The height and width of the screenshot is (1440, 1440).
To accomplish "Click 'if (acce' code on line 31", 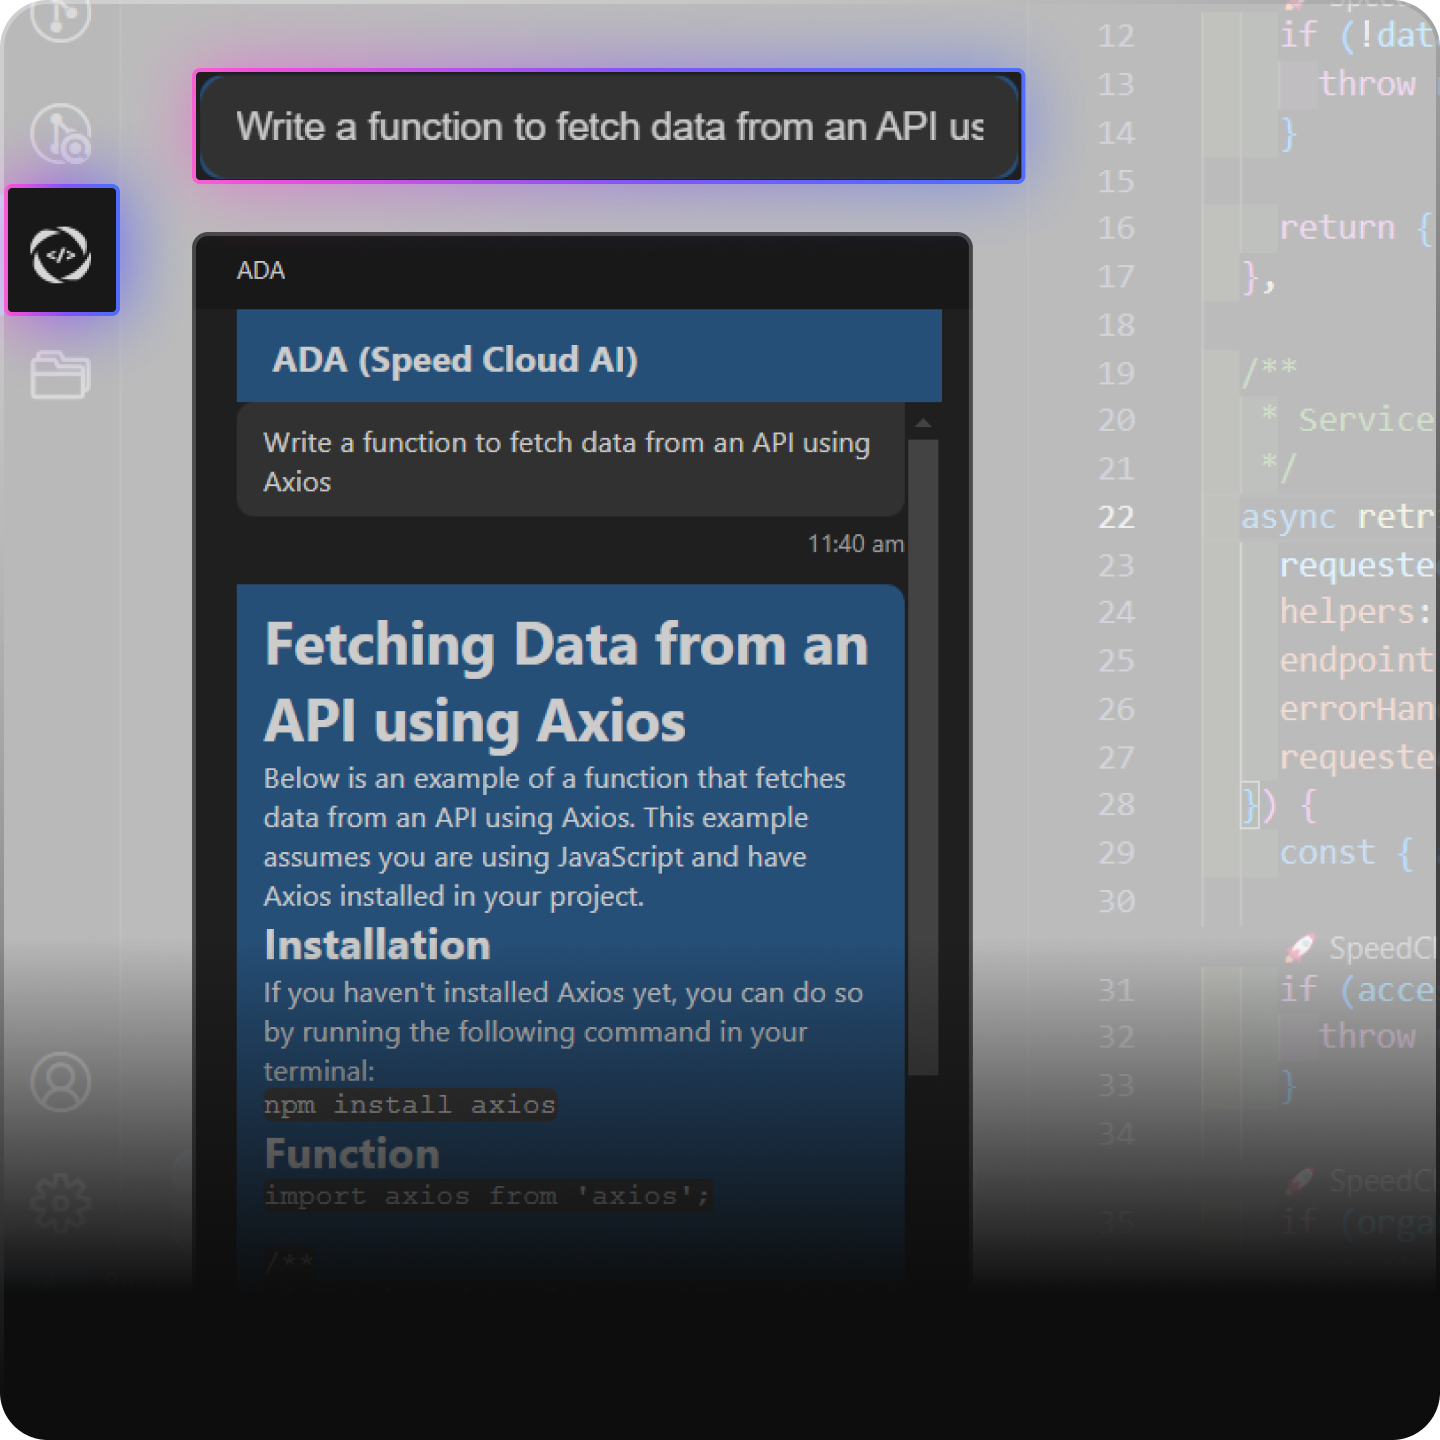I will [x=1358, y=990].
